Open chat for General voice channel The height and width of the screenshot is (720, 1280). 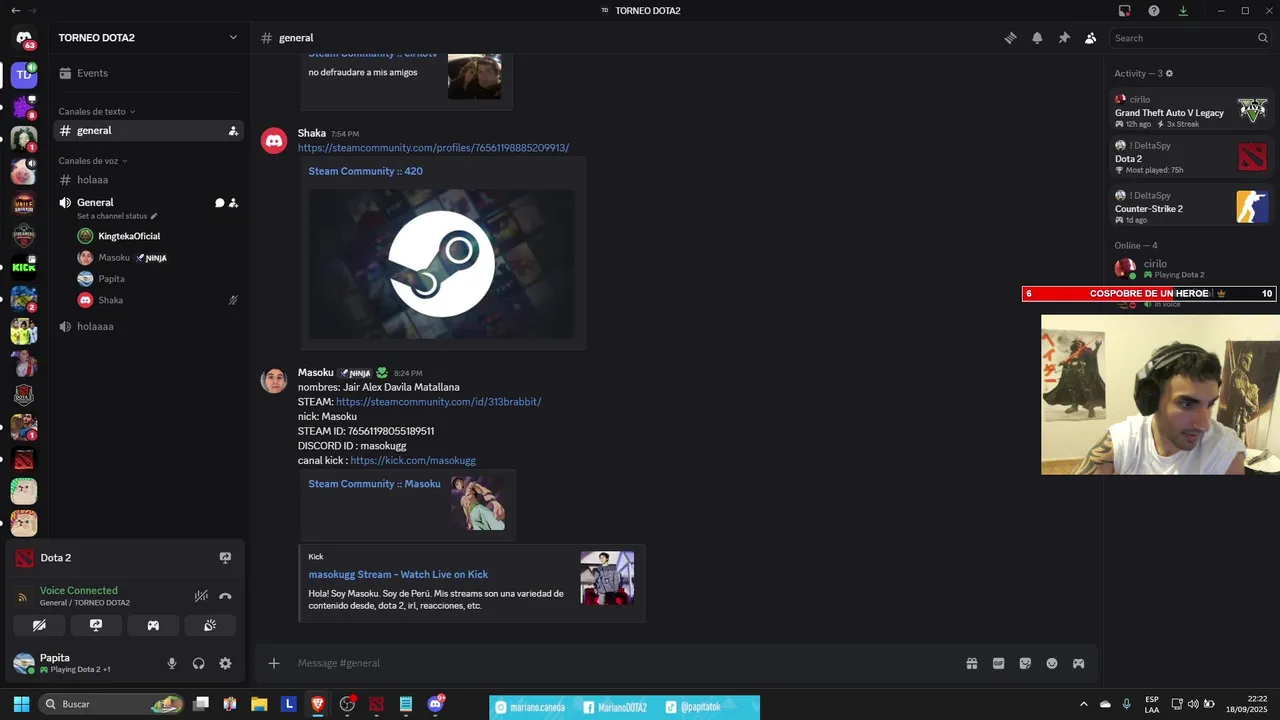pyautogui.click(x=219, y=203)
